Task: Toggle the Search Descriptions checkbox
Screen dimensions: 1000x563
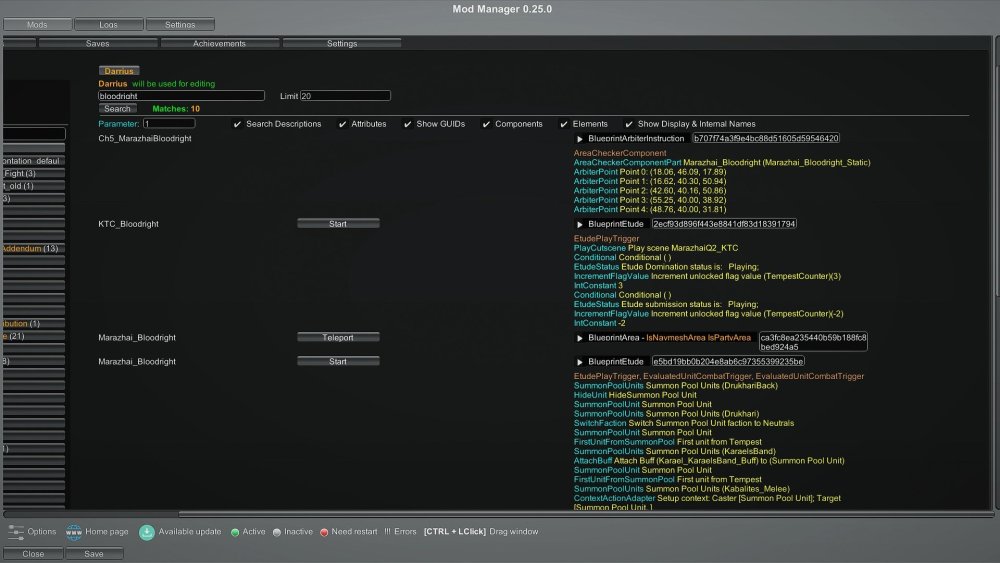Action: (237, 124)
